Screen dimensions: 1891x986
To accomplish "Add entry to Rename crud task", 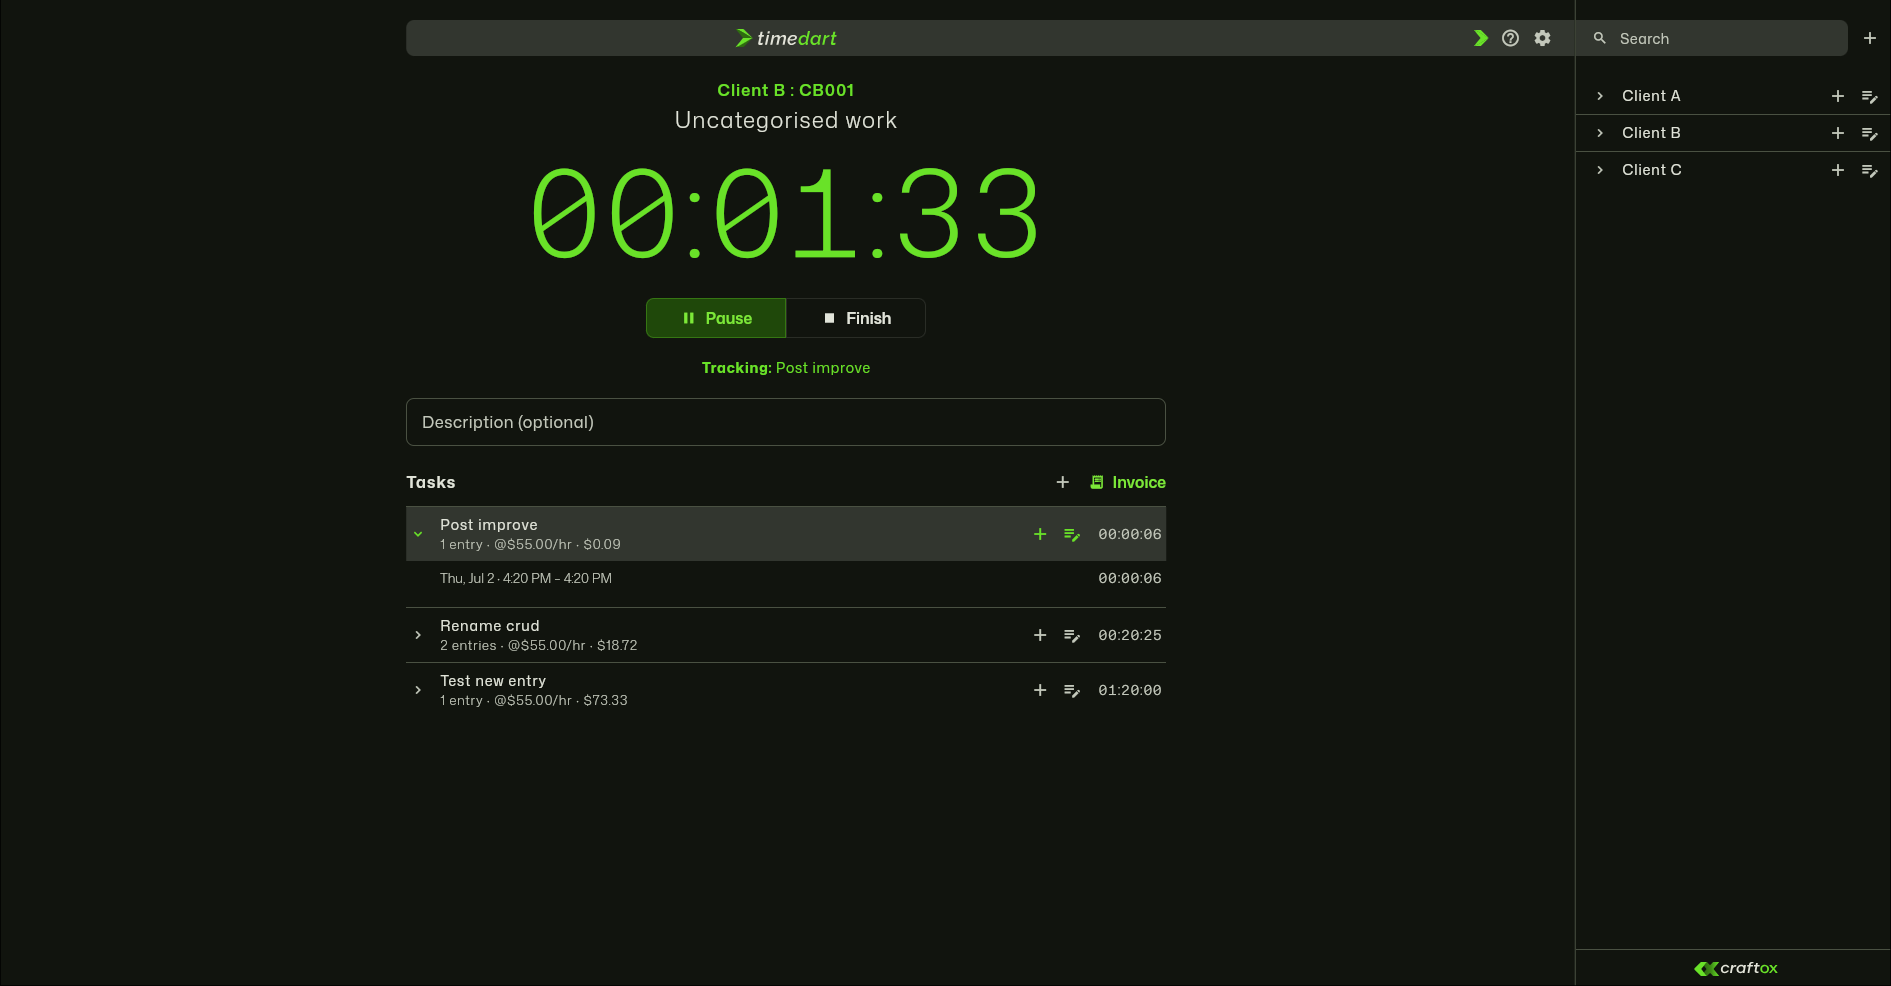I will (x=1040, y=635).
